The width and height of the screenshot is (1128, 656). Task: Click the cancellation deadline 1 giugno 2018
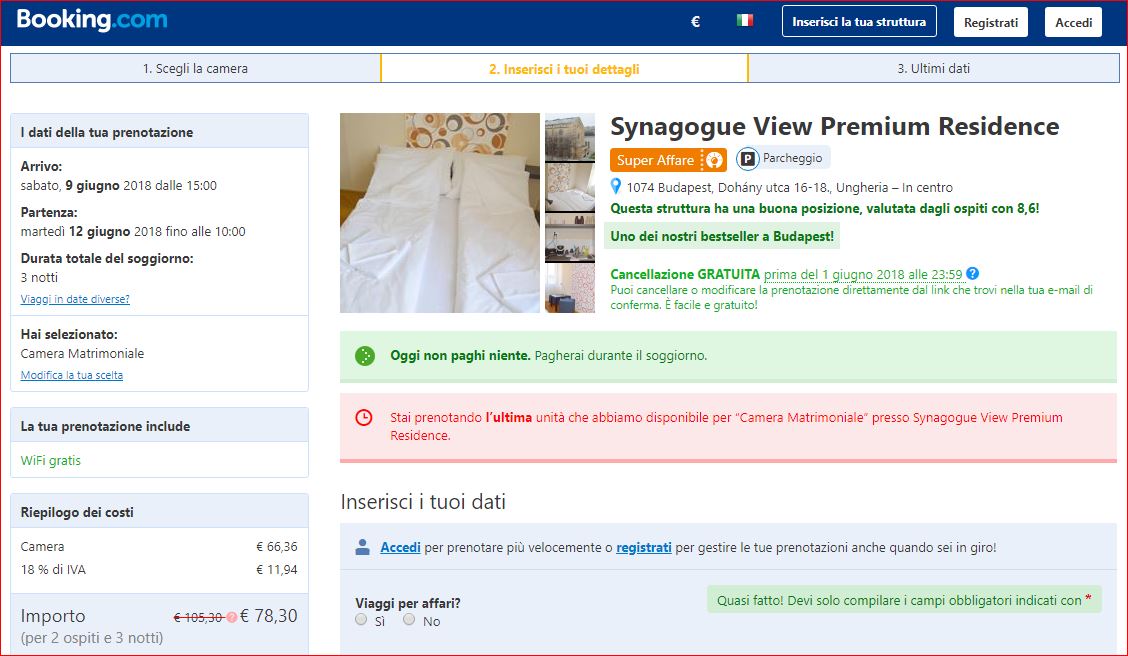pos(863,275)
